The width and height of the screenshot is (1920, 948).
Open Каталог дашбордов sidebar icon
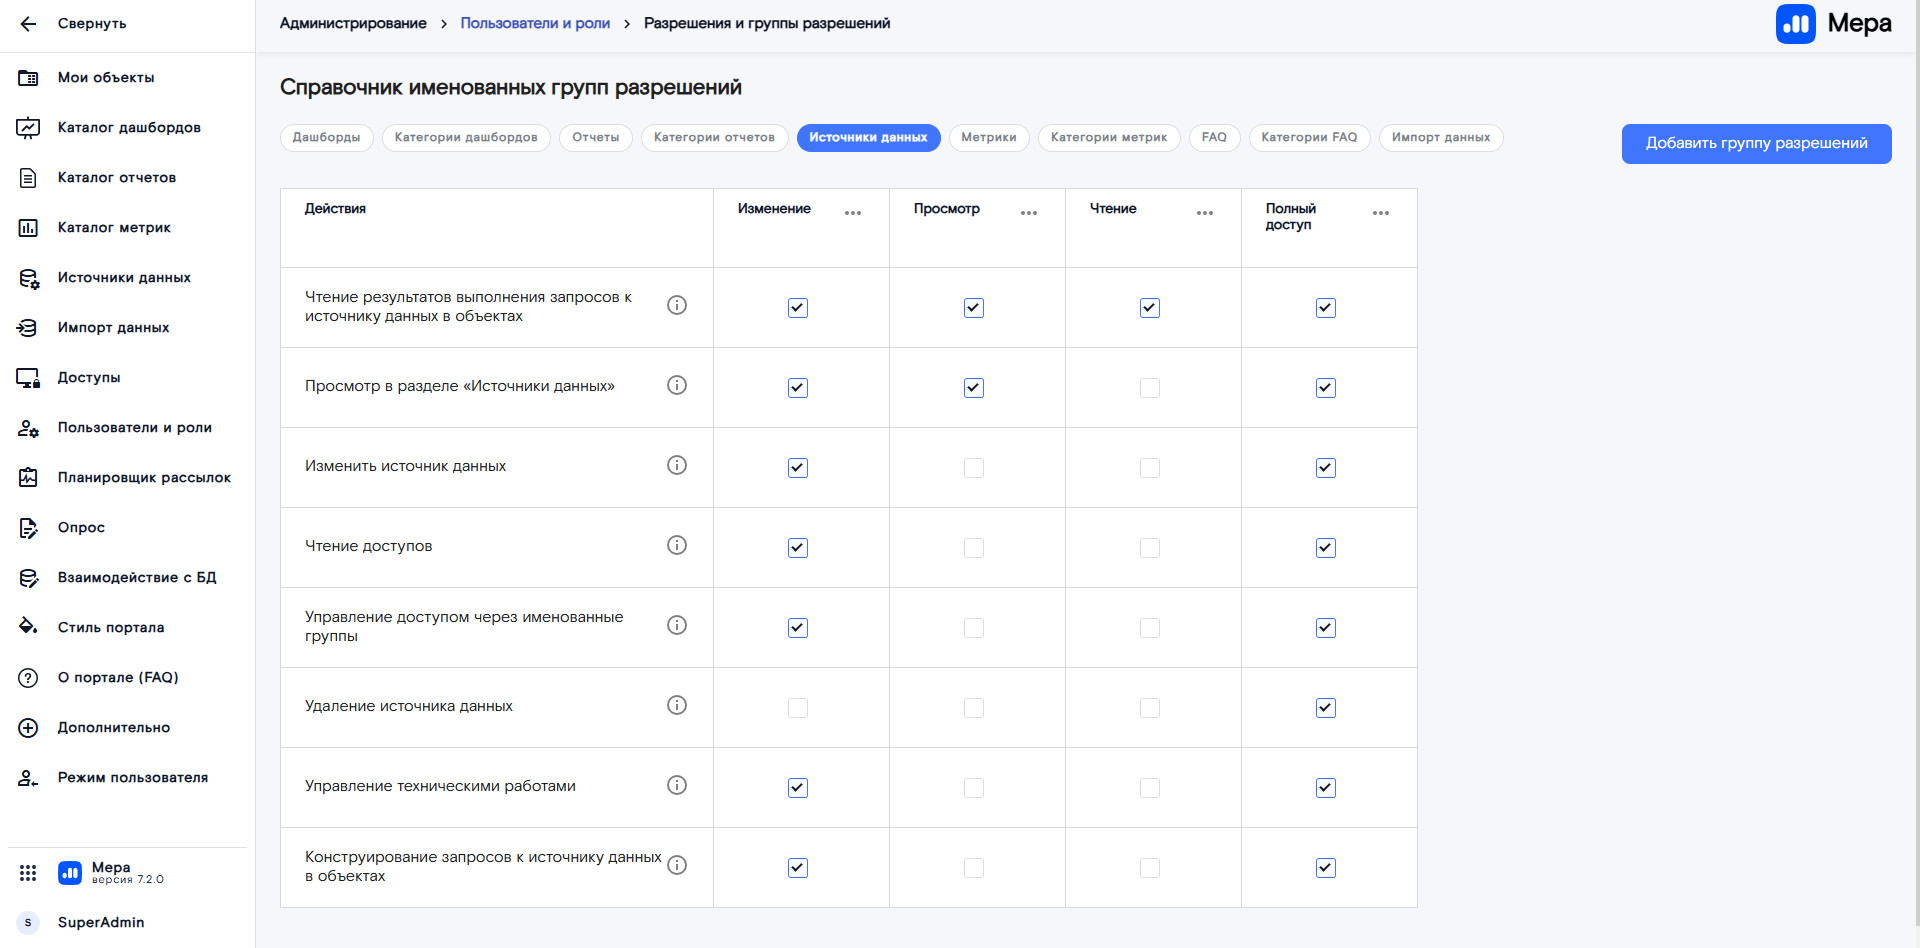(x=28, y=128)
